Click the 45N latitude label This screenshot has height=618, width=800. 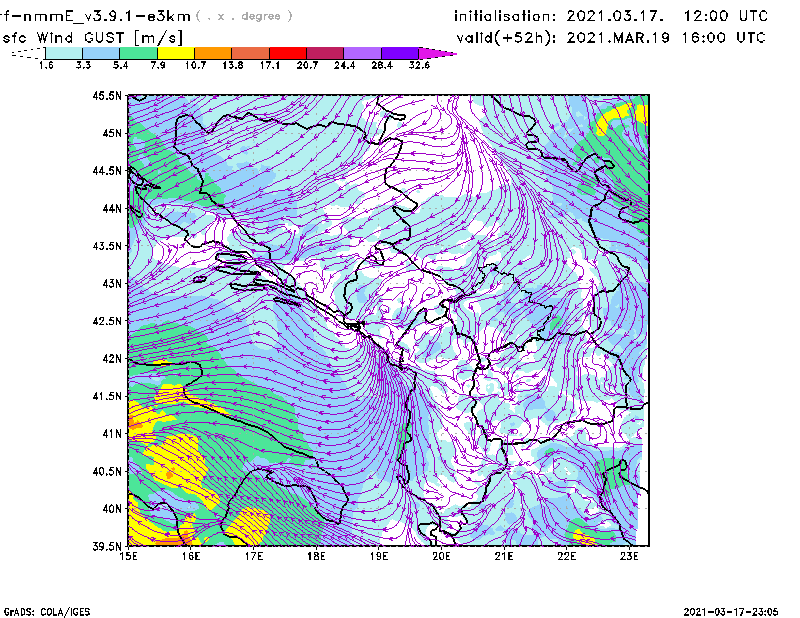click(x=112, y=133)
